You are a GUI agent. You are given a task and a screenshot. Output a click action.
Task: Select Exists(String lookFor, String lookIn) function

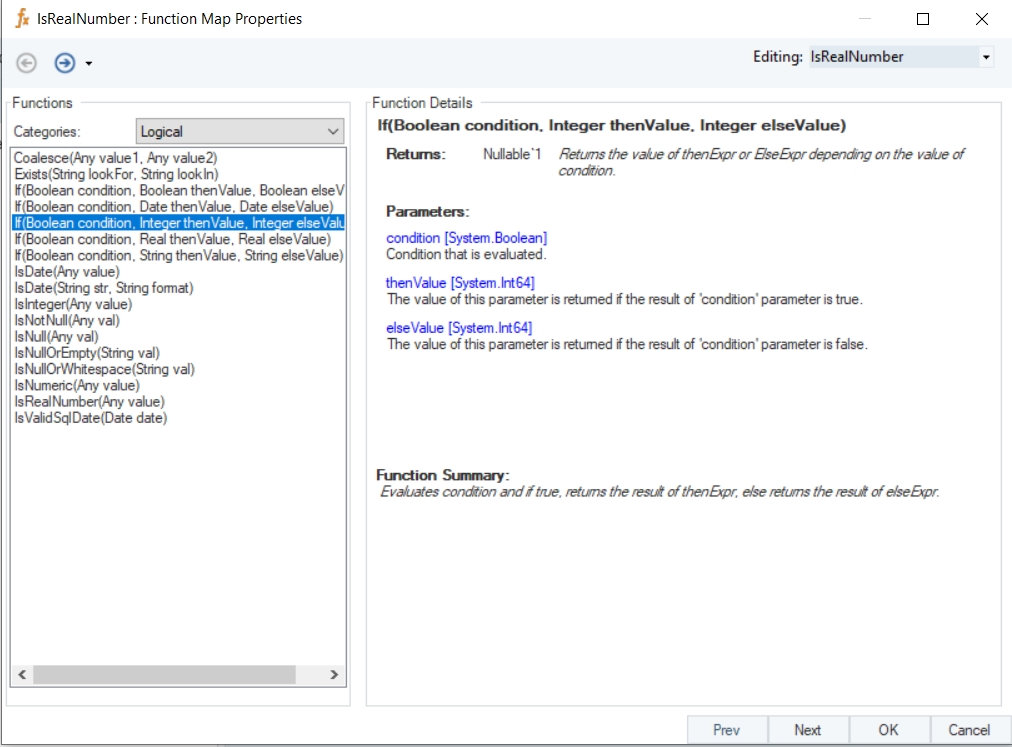click(x=116, y=174)
